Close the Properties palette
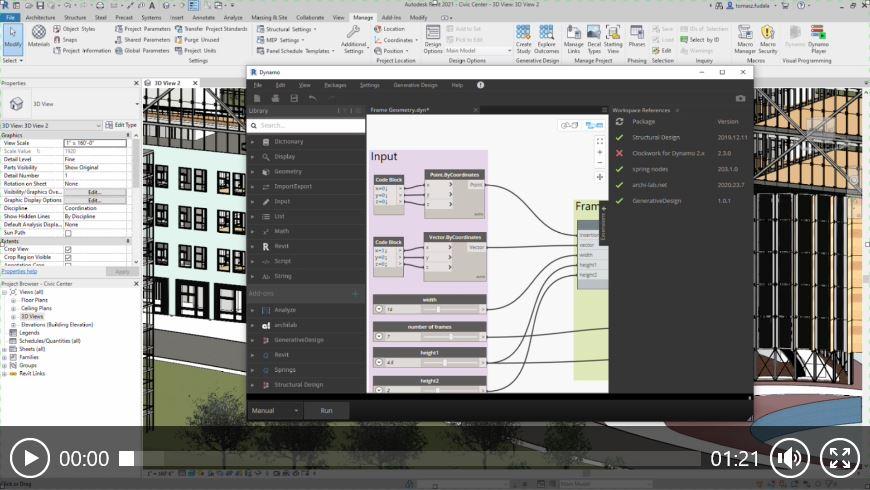870x490 pixels. pyautogui.click(x=136, y=83)
